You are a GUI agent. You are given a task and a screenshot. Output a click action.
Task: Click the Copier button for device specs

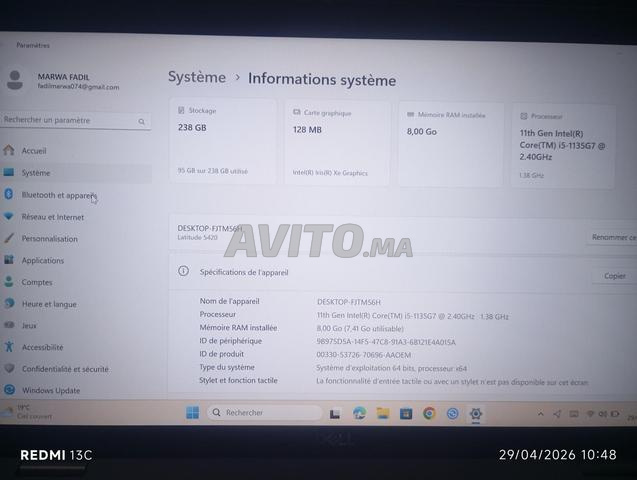pos(614,276)
